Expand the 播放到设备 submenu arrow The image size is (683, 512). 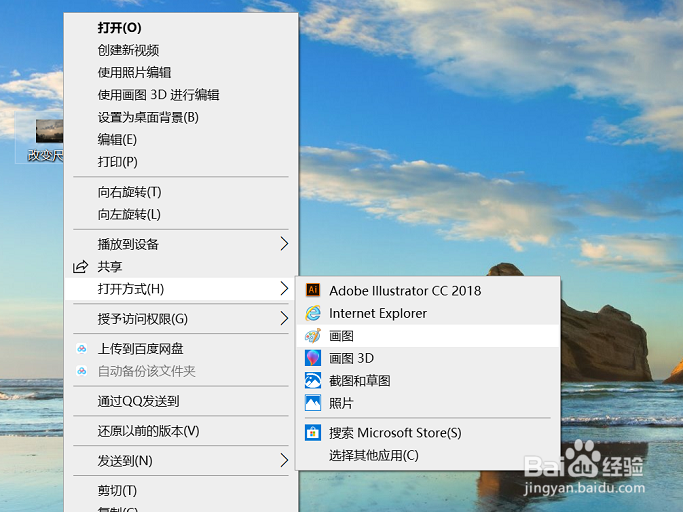click(284, 244)
